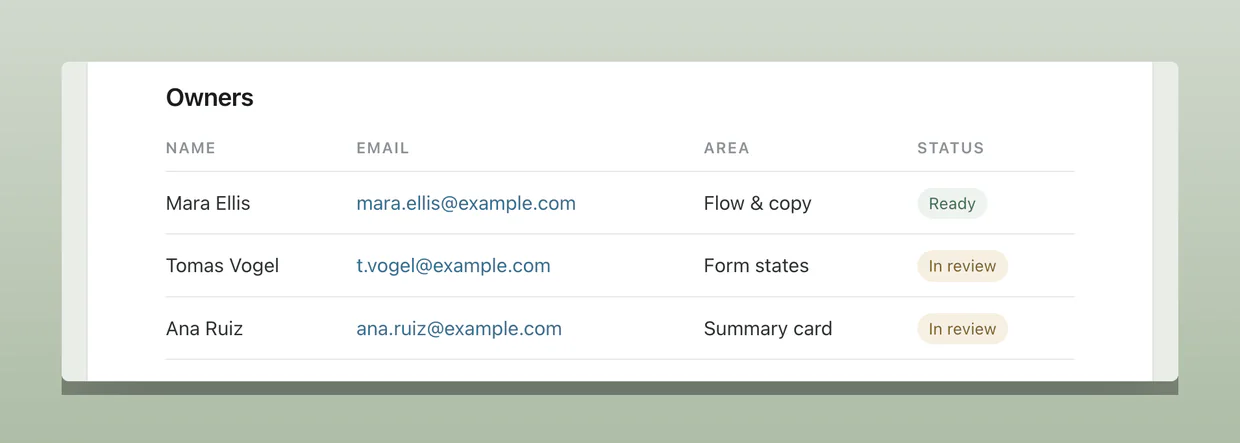Select the Ana Ruiz name cell
Screen dimensions: 1240x443
204,328
